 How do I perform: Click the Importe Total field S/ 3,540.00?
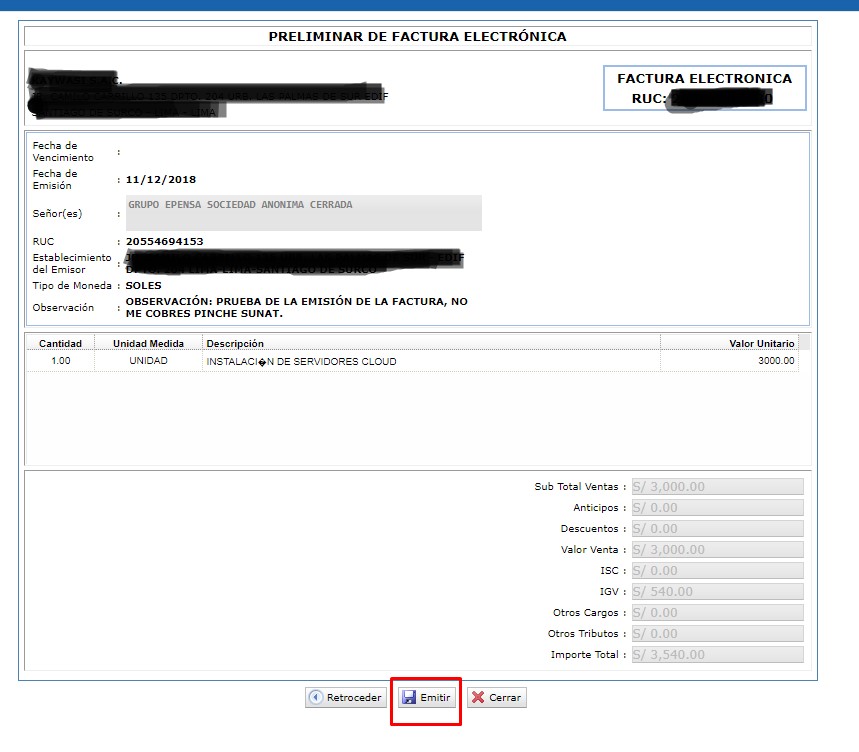tap(717, 655)
